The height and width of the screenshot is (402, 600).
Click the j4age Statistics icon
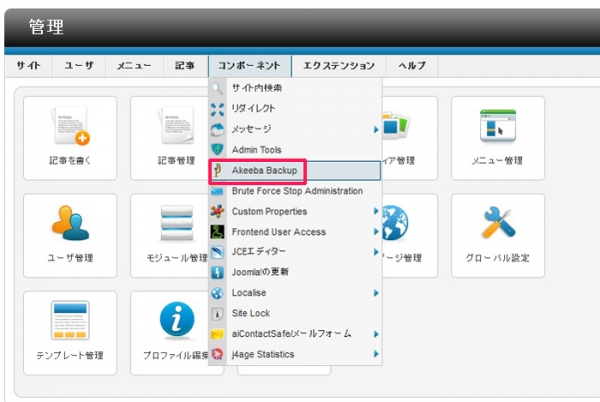click(x=217, y=354)
